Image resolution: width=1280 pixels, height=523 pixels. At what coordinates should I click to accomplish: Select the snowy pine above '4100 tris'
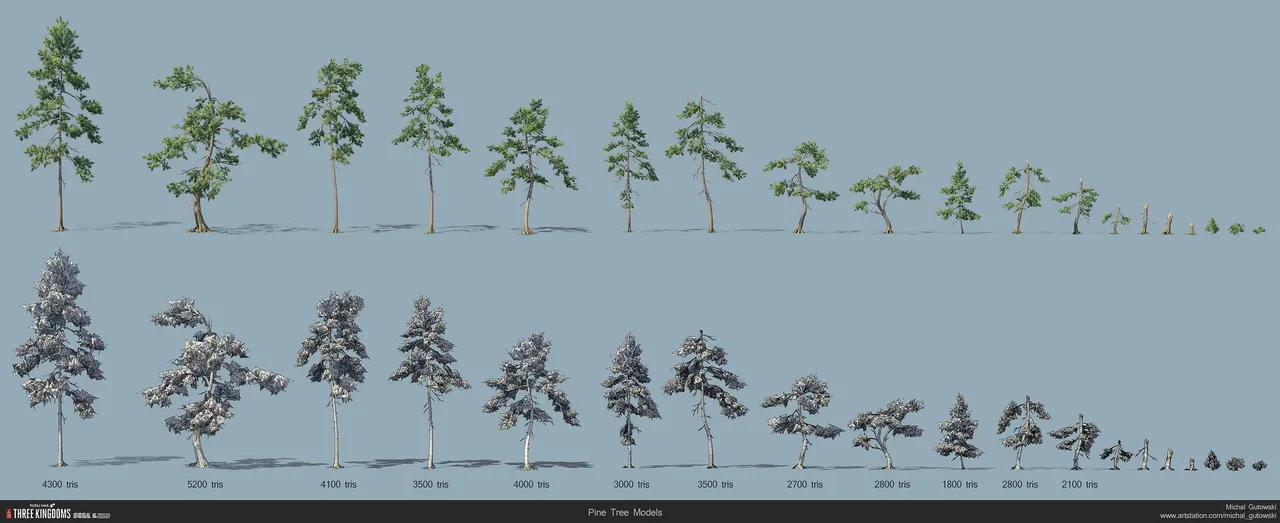pos(333,379)
